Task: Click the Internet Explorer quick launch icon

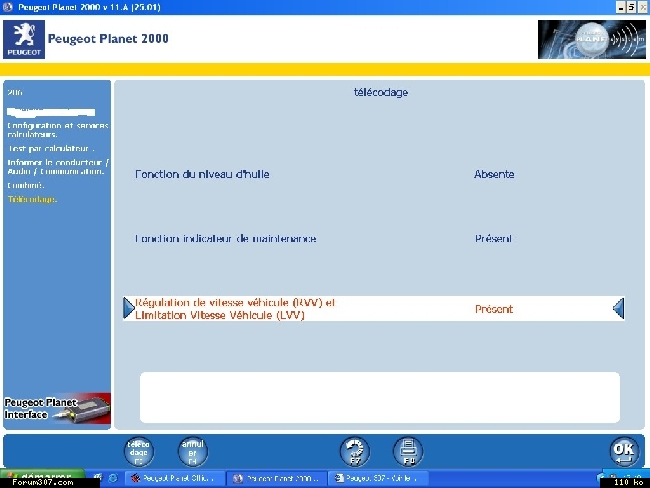Action: click(x=112, y=478)
